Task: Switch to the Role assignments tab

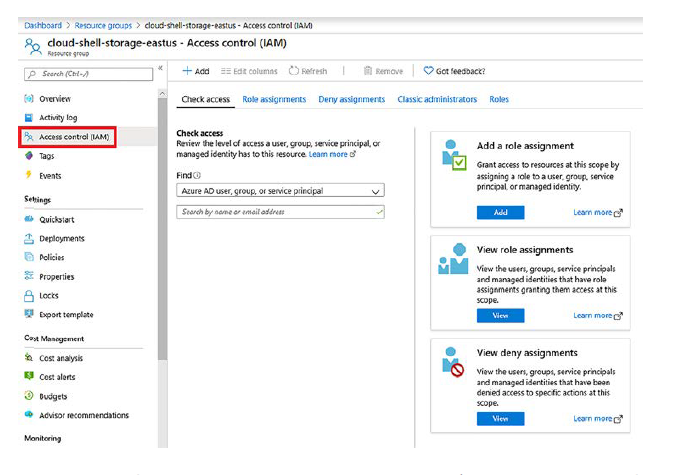Action: (274, 100)
